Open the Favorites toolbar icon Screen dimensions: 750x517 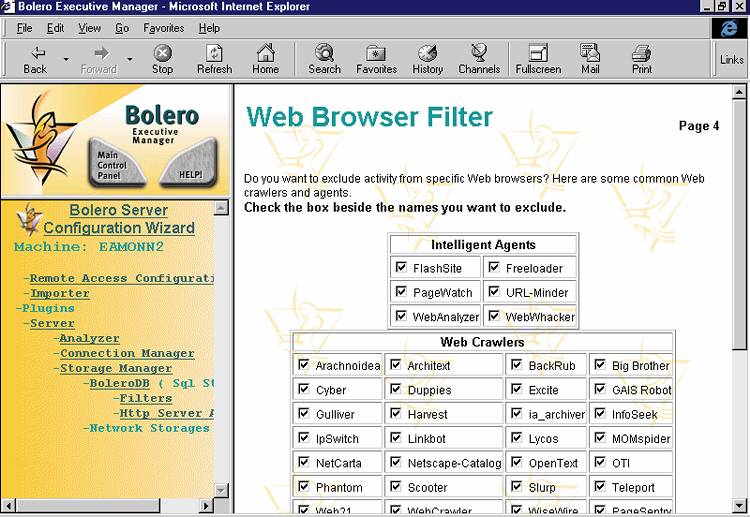[376, 59]
